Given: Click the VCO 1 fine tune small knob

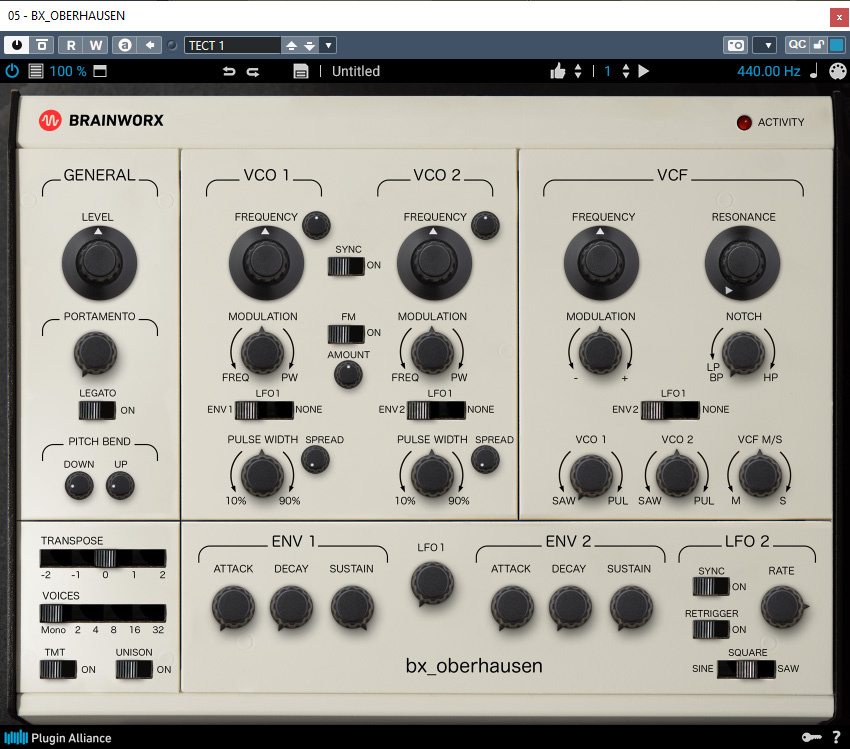Looking at the screenshot, I should click(316, 224).
